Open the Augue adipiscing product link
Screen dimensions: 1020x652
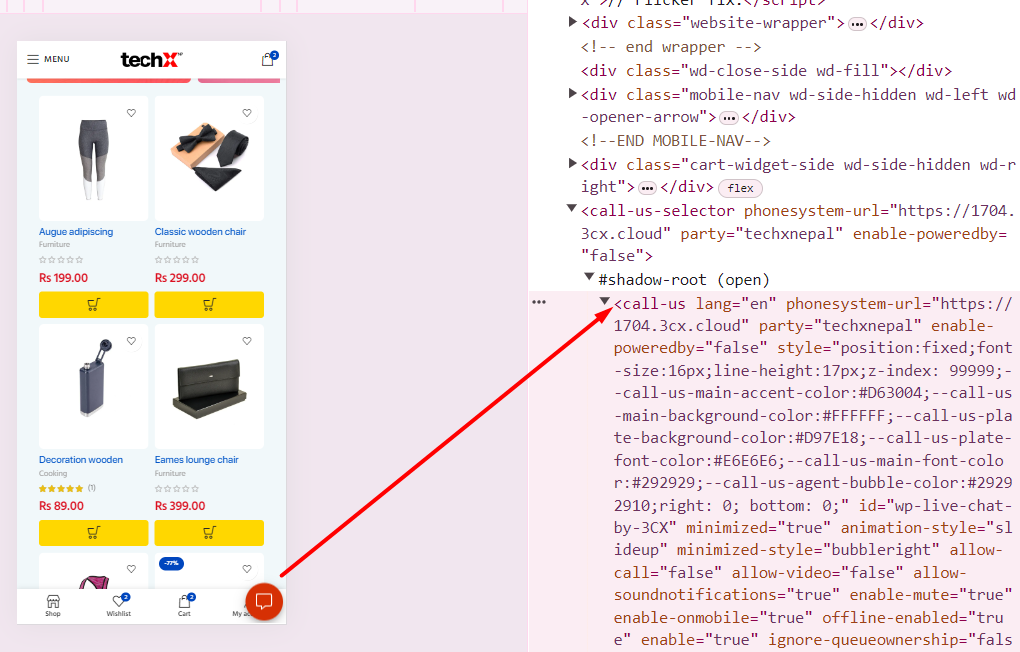[x=76, y=232]
